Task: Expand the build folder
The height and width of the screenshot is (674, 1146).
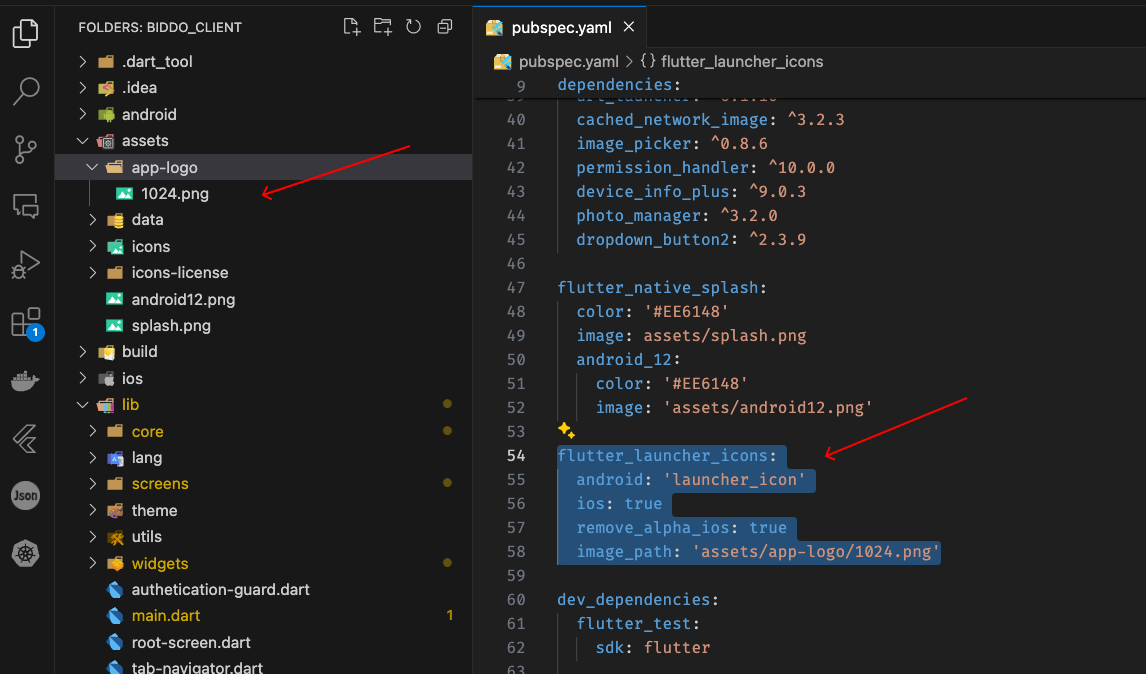Action: [83, 352]
